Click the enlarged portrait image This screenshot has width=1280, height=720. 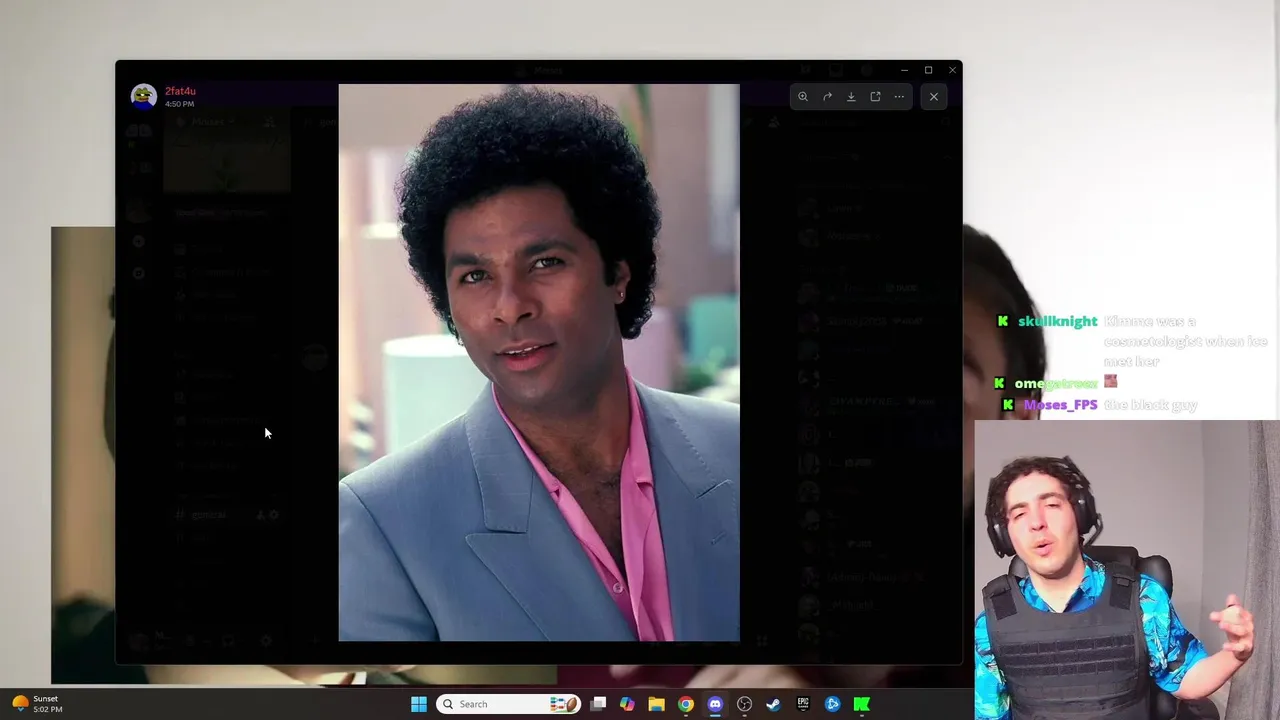tap(539, 362)
